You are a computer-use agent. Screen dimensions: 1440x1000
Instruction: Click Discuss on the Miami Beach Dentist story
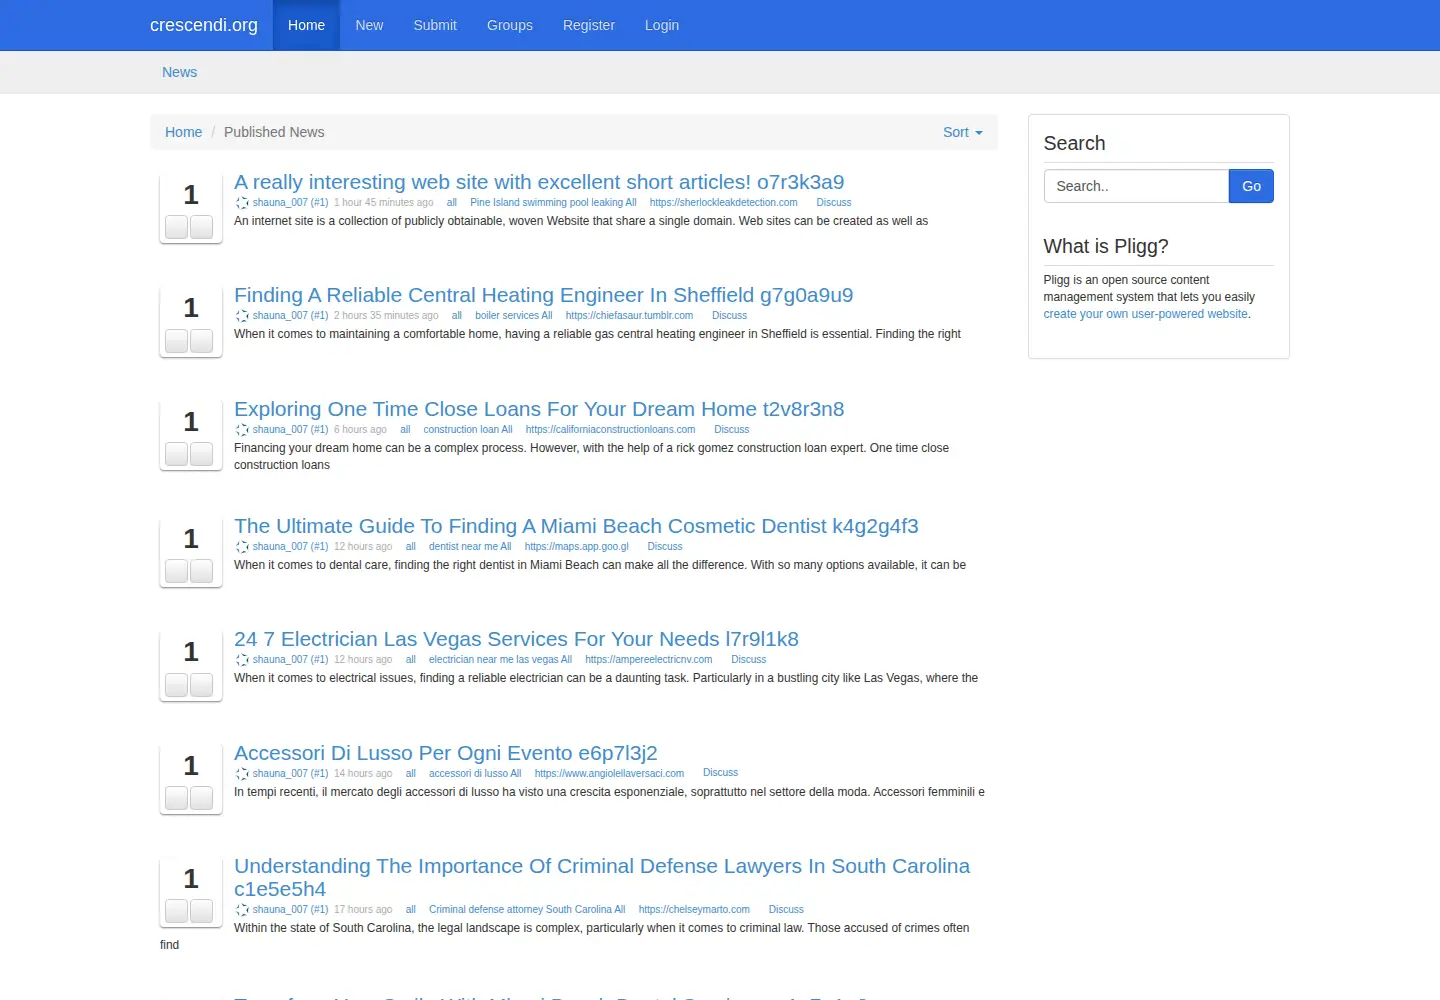[x=665, y=547]
